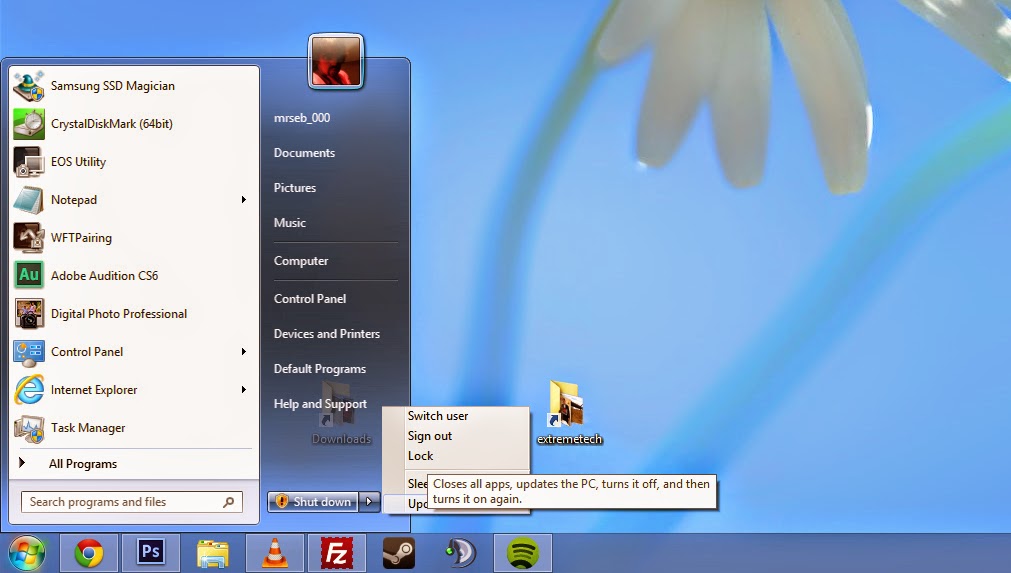The height and width of the screenshot is (573, 1011).
Task: Open TeamSpeak from the taskbar
Action: (x=460, y=553)
